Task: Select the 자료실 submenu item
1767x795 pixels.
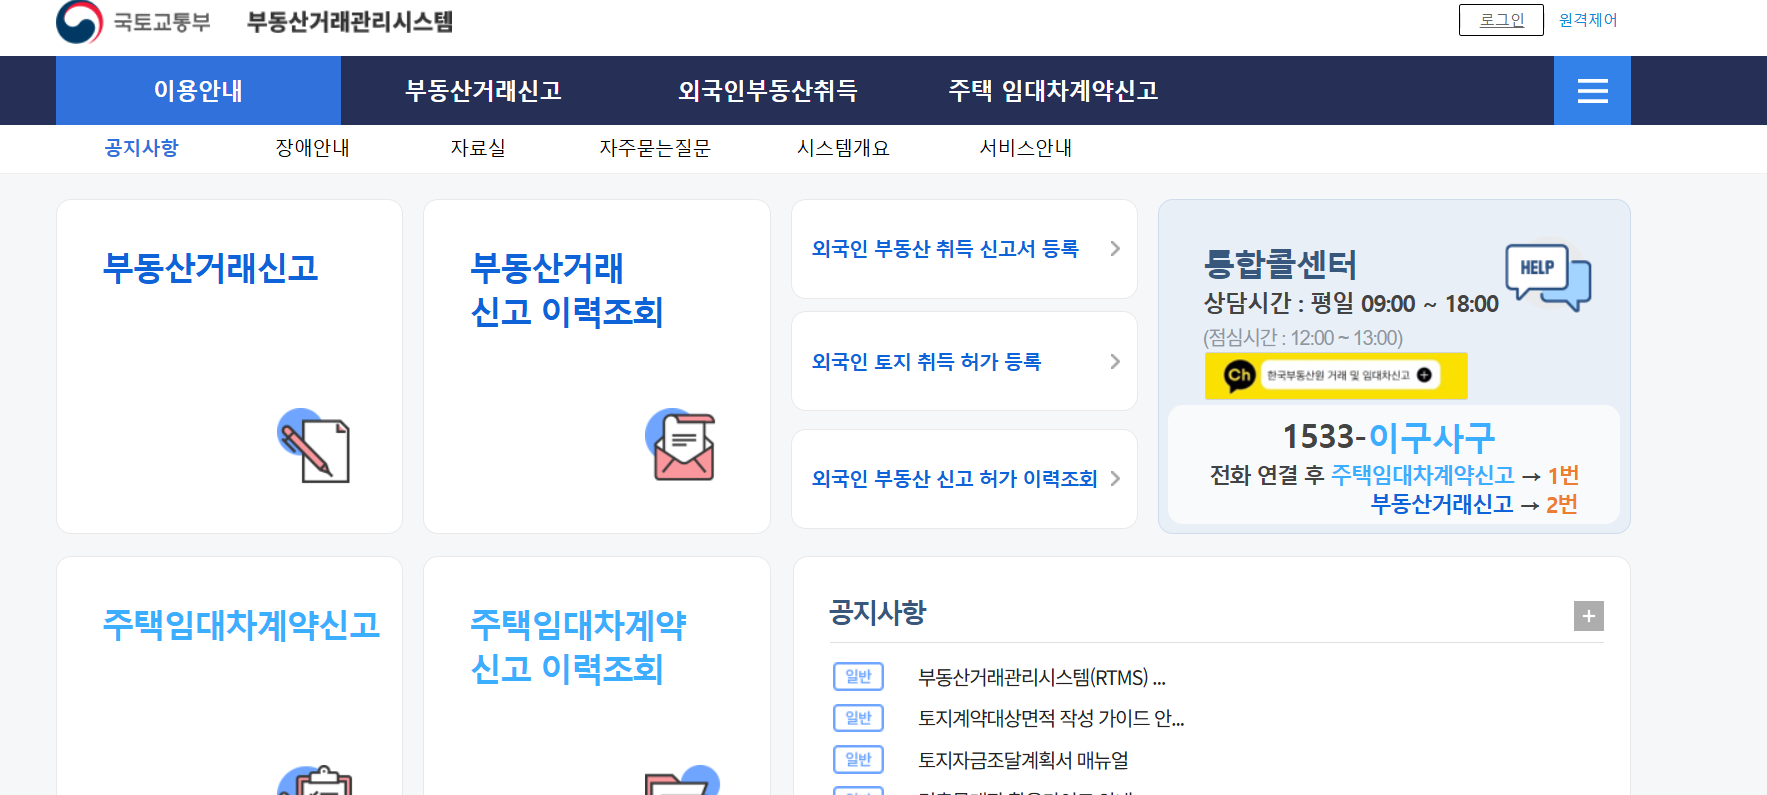Action: [478, 148]
